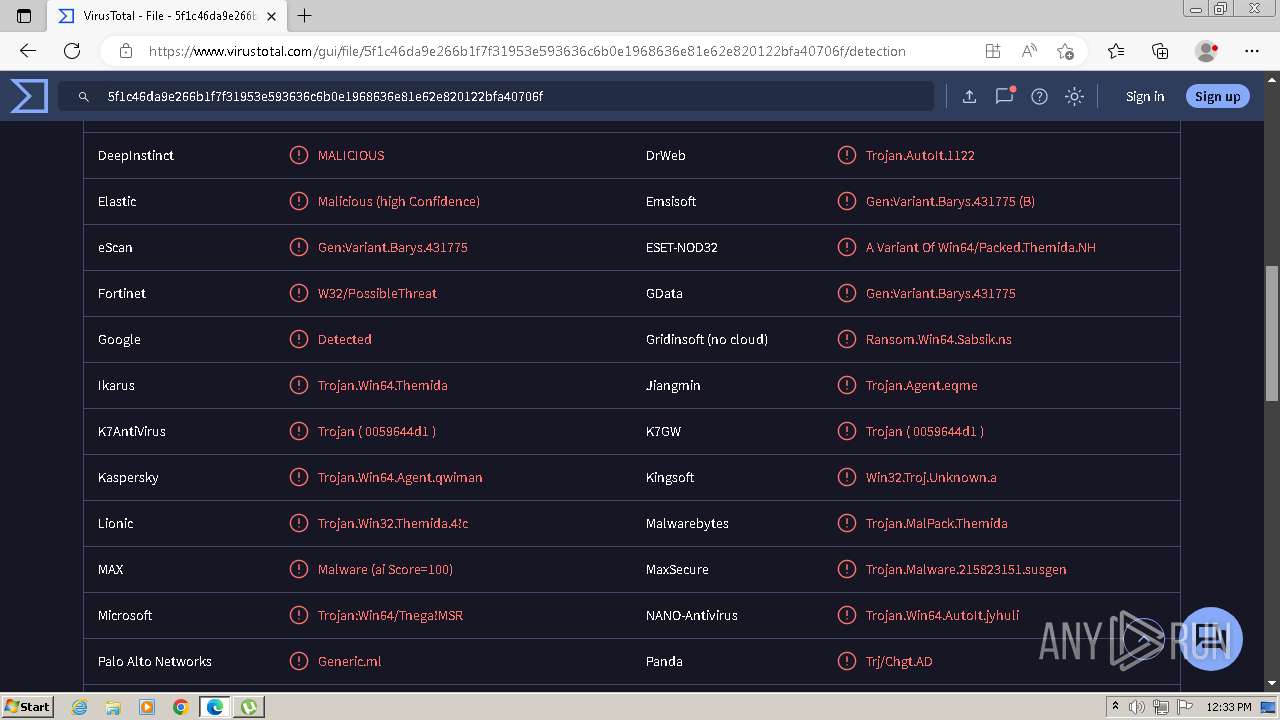
Task: Select eScan Gen:Variant.Barys.431775 result
Action: (x=393, y=247)
